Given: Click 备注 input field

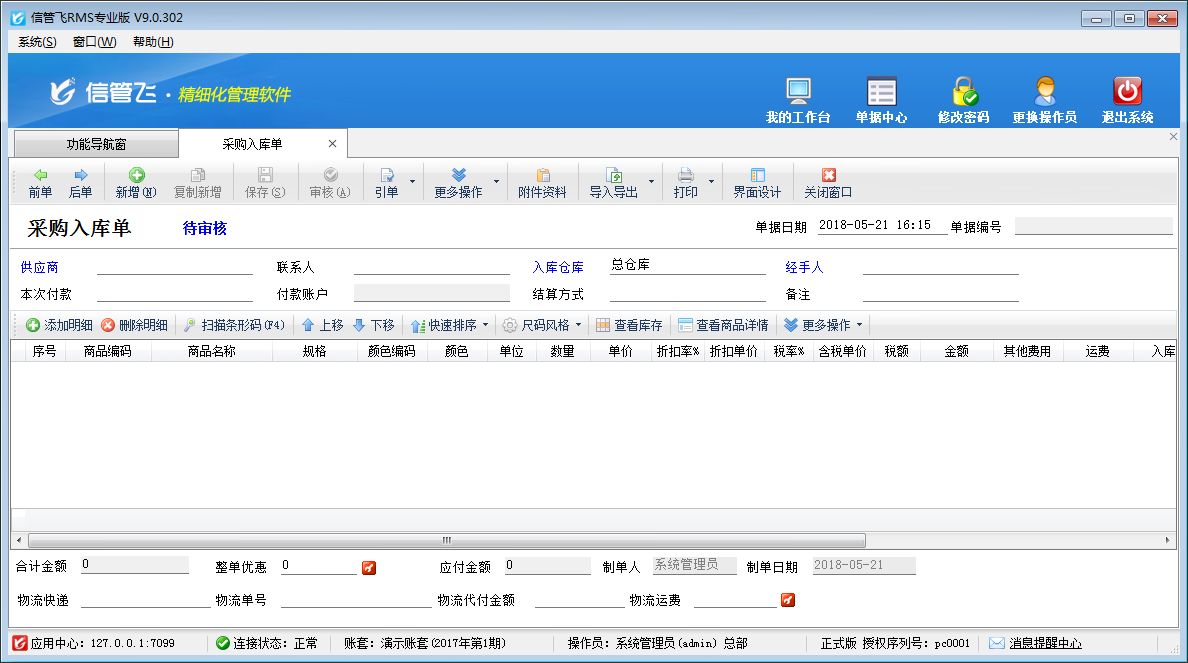Looking at the screenshot, I should [941, 293].
